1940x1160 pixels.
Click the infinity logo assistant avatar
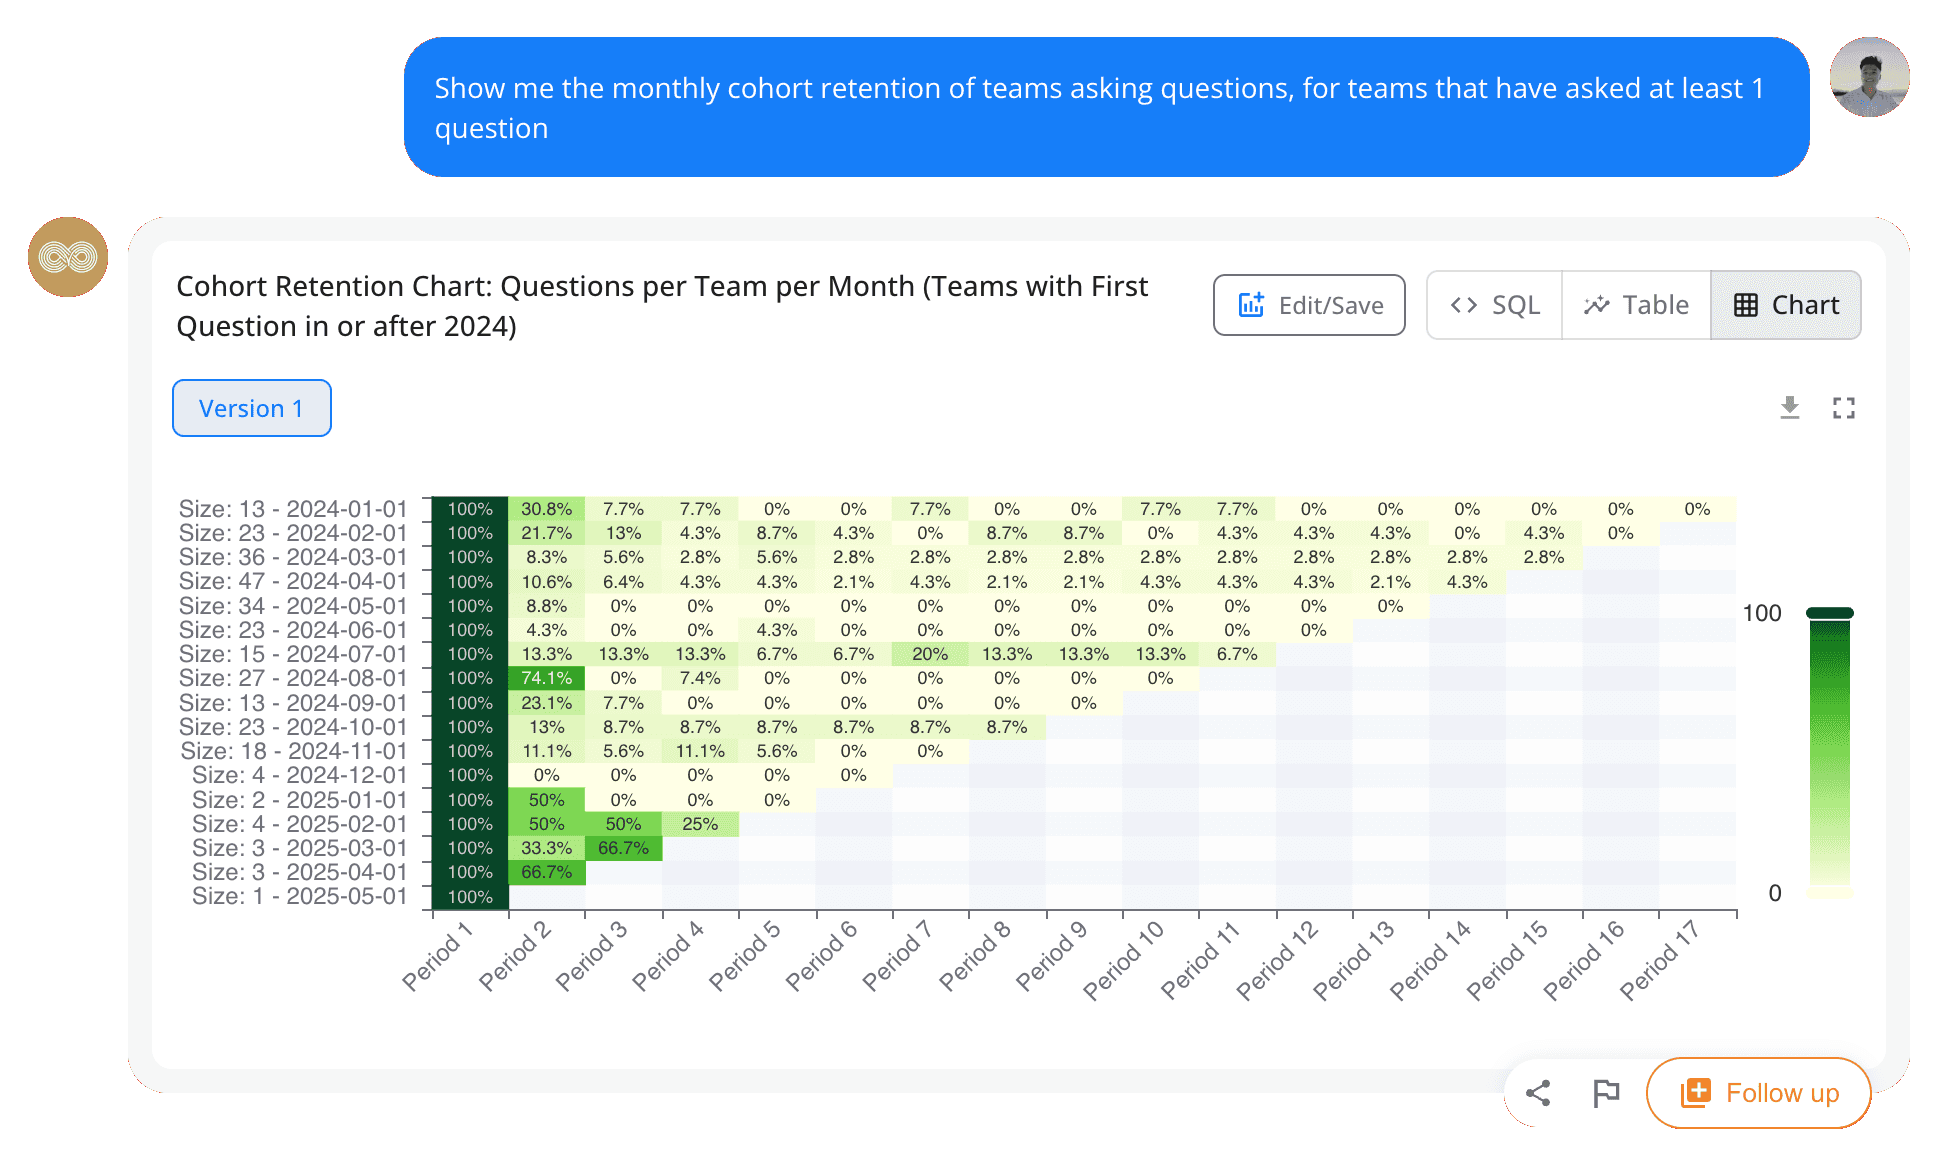click(68, 257)
